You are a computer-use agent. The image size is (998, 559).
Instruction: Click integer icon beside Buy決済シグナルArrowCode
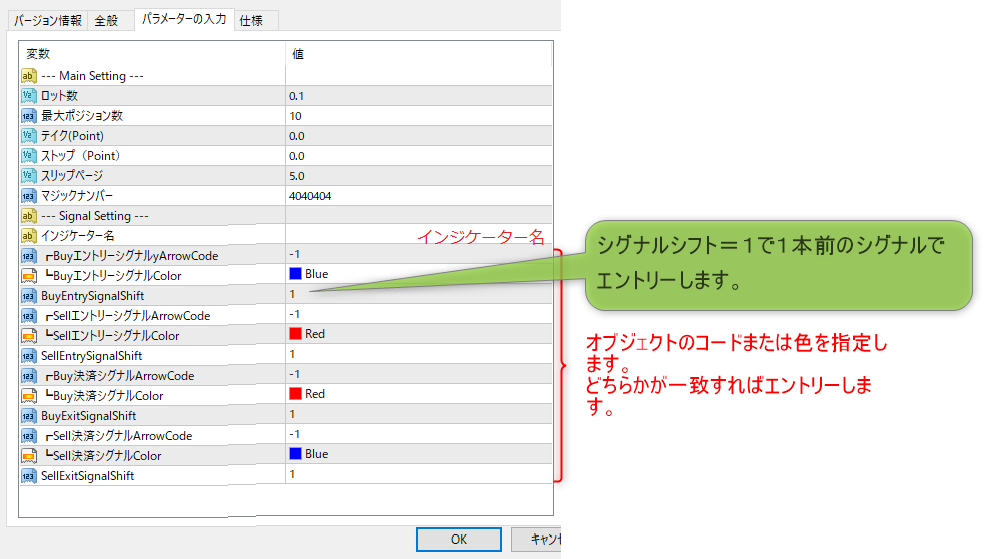pos(28,376)
